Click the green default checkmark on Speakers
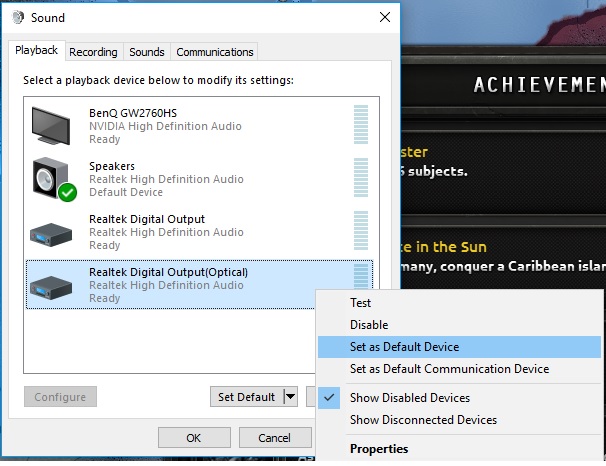Image resolution: width=606 pixels, height=466 pixels. coord(68,191)
